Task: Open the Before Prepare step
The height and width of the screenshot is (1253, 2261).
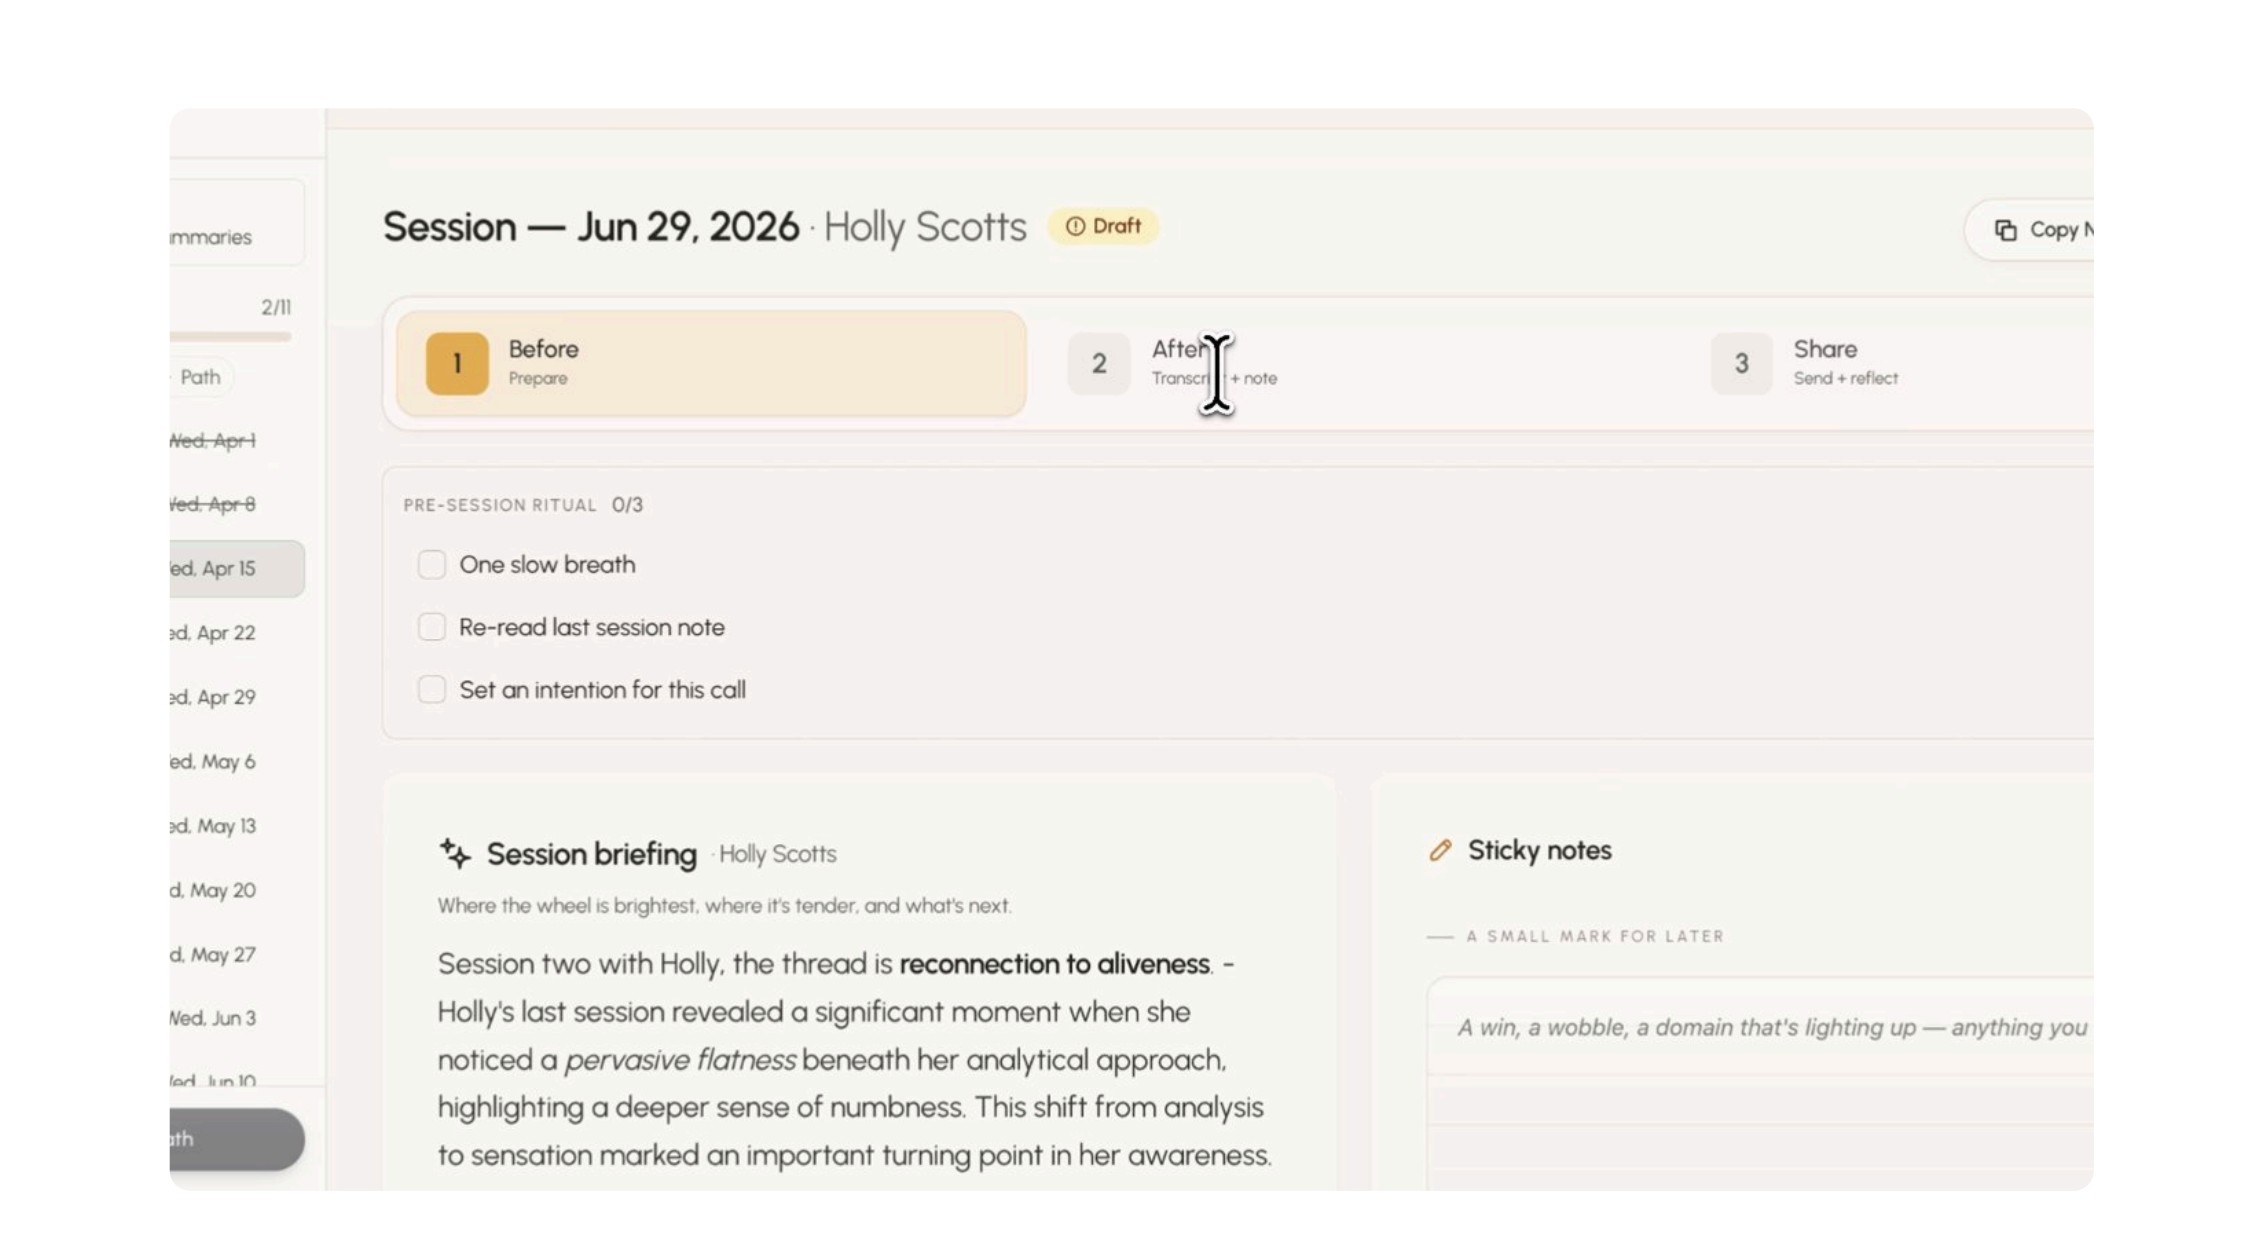Action: tap(711, 363)
